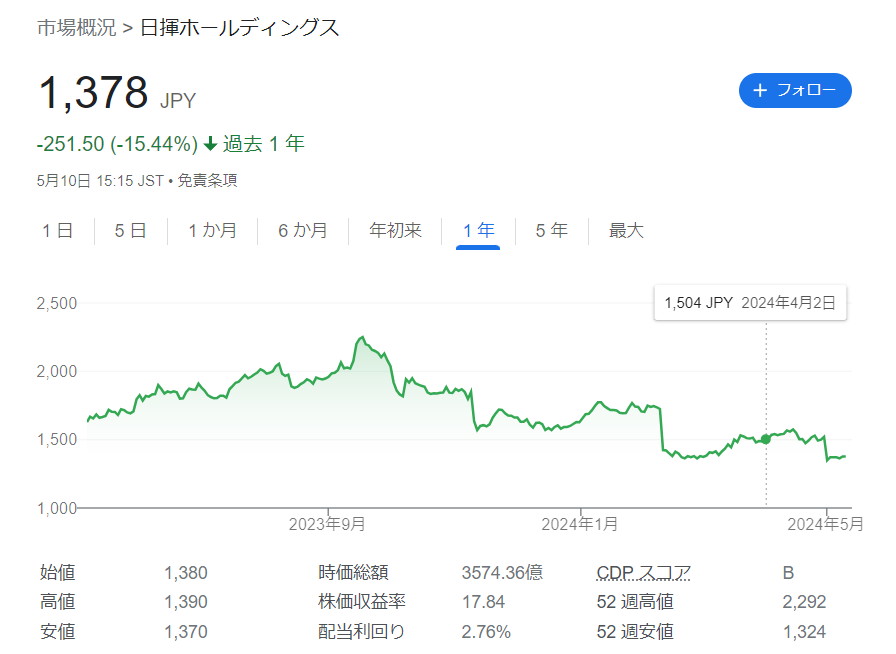Open the 市場概況 breadcrumb link
Viewport: 896px width, 654px height.
pyautogui.click(x=77, y=27)
